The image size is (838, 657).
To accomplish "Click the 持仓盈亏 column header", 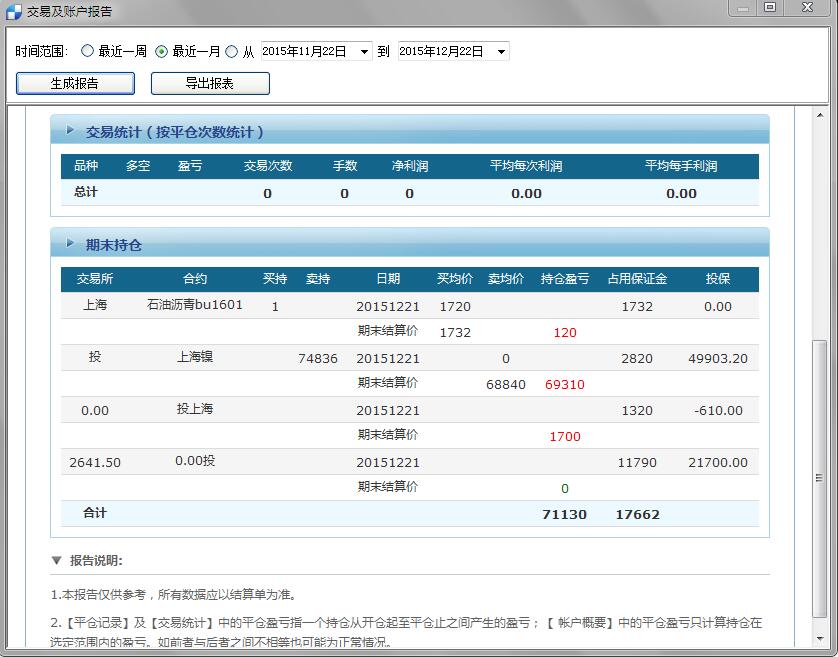I will (x=564, y=279).
